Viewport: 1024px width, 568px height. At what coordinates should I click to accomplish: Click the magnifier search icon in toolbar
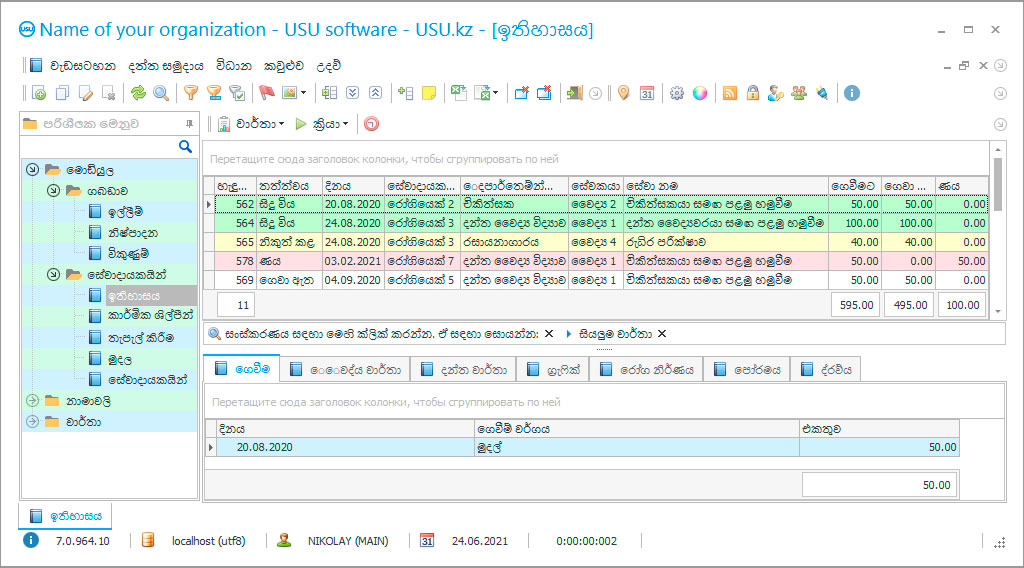[160, 93]
